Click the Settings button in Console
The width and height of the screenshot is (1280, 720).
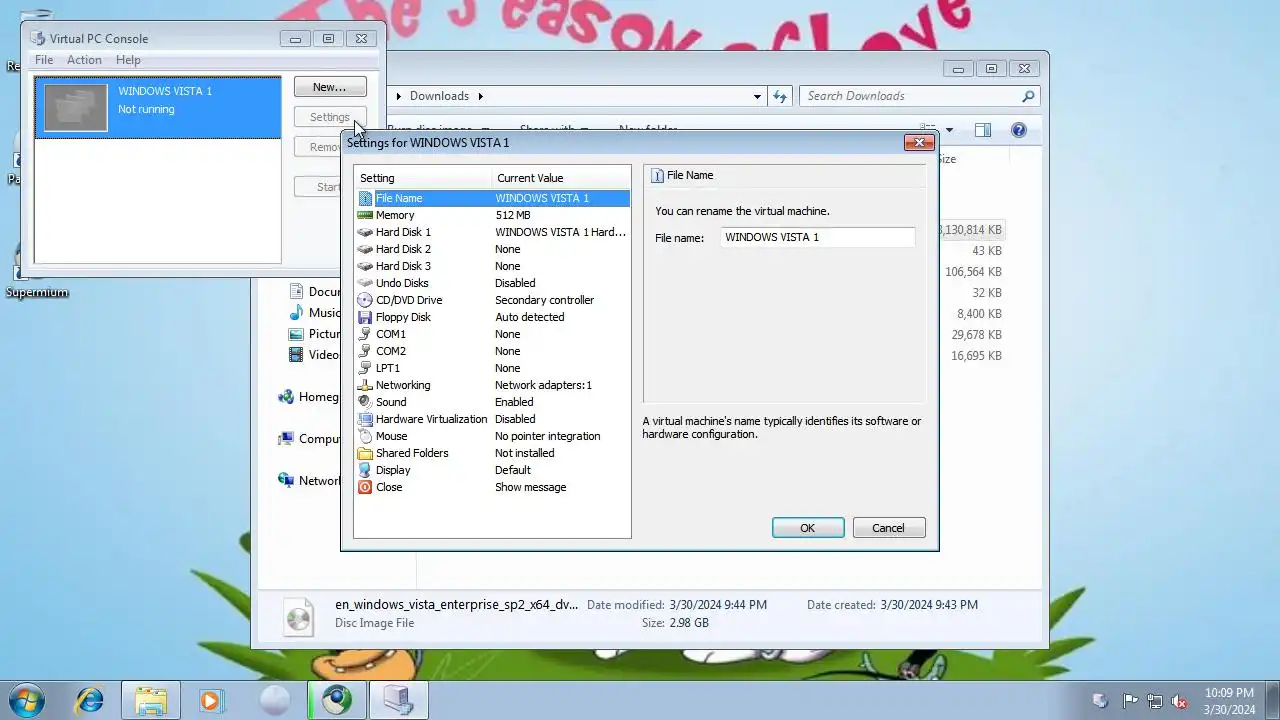click(329, 117)
